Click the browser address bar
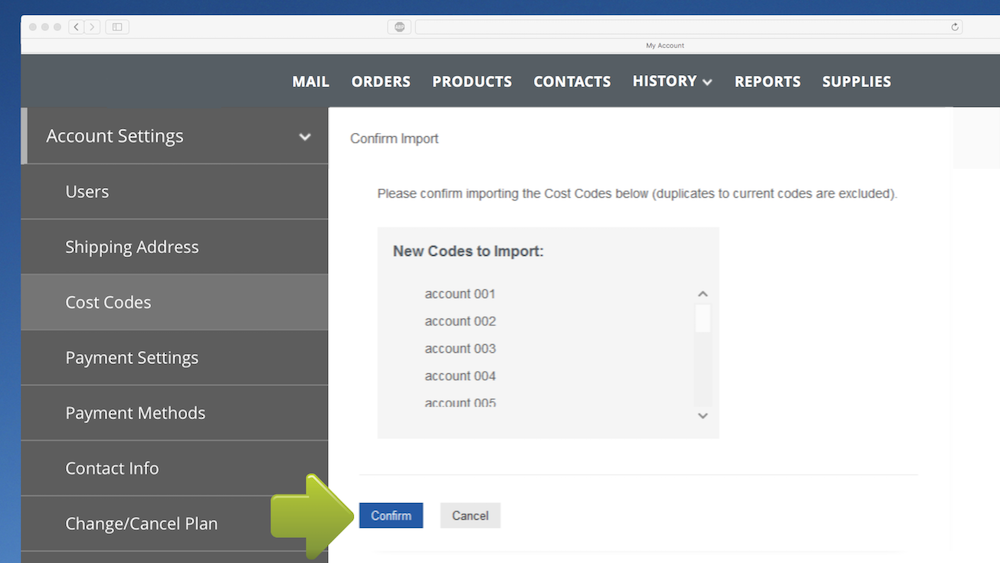Image resolution: width=1000 pixels, height=563 pixels. pos(689,27)
